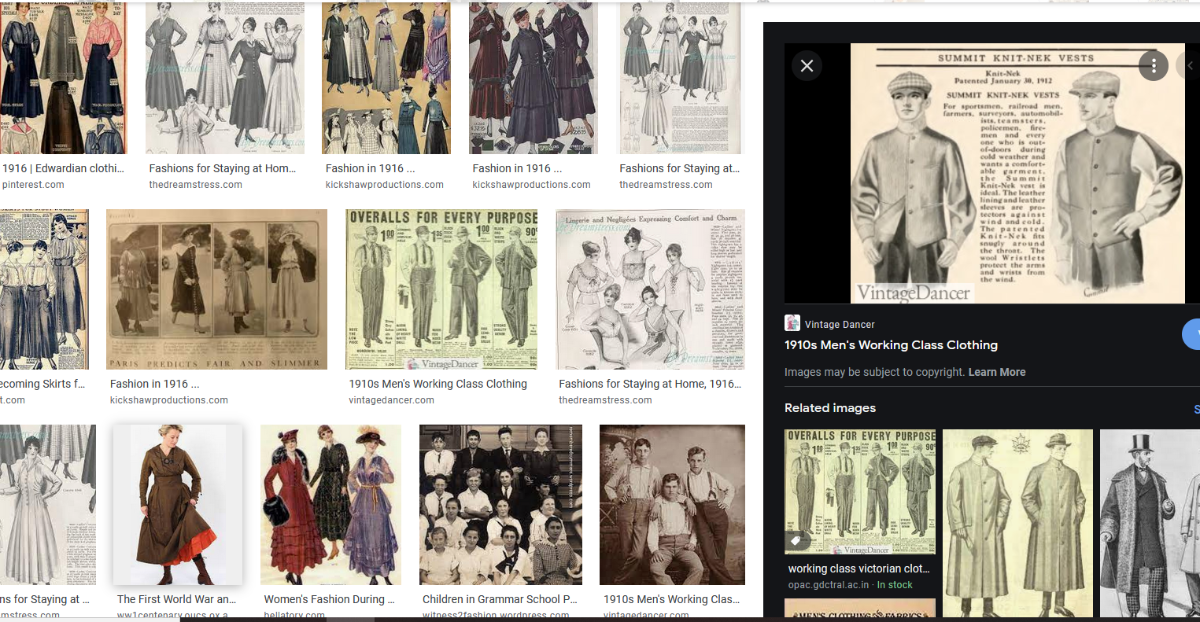Screen dimensions: 1200x622
Task: Click the Women's Fashion During caption link
Action: point(329,599)
